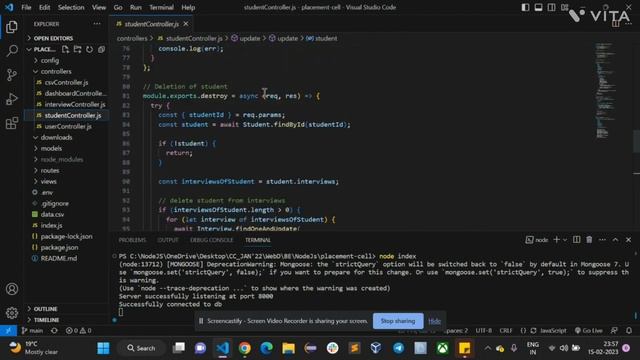The height and width of the screenshot is (360, 640).
Task: Click the New Folder icon in explorer
Action: pos(77,49)
